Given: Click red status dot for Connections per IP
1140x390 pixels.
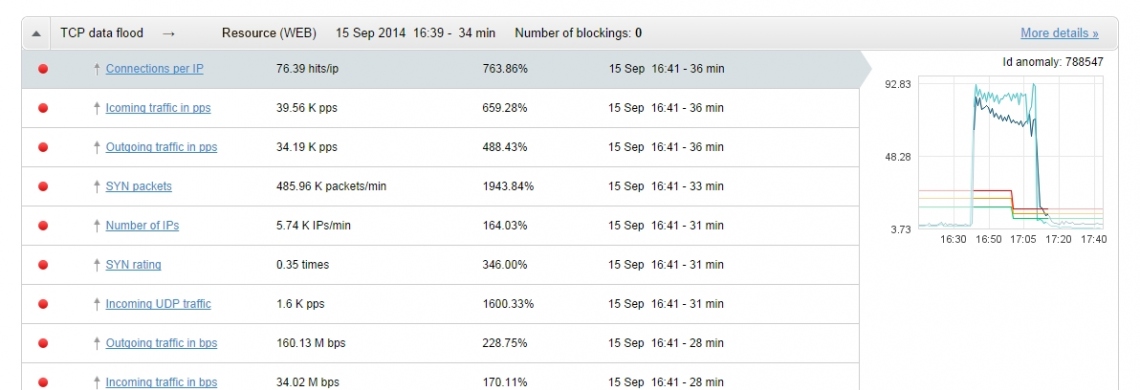Looking at the screenshot, I should (x=43, y=69).
